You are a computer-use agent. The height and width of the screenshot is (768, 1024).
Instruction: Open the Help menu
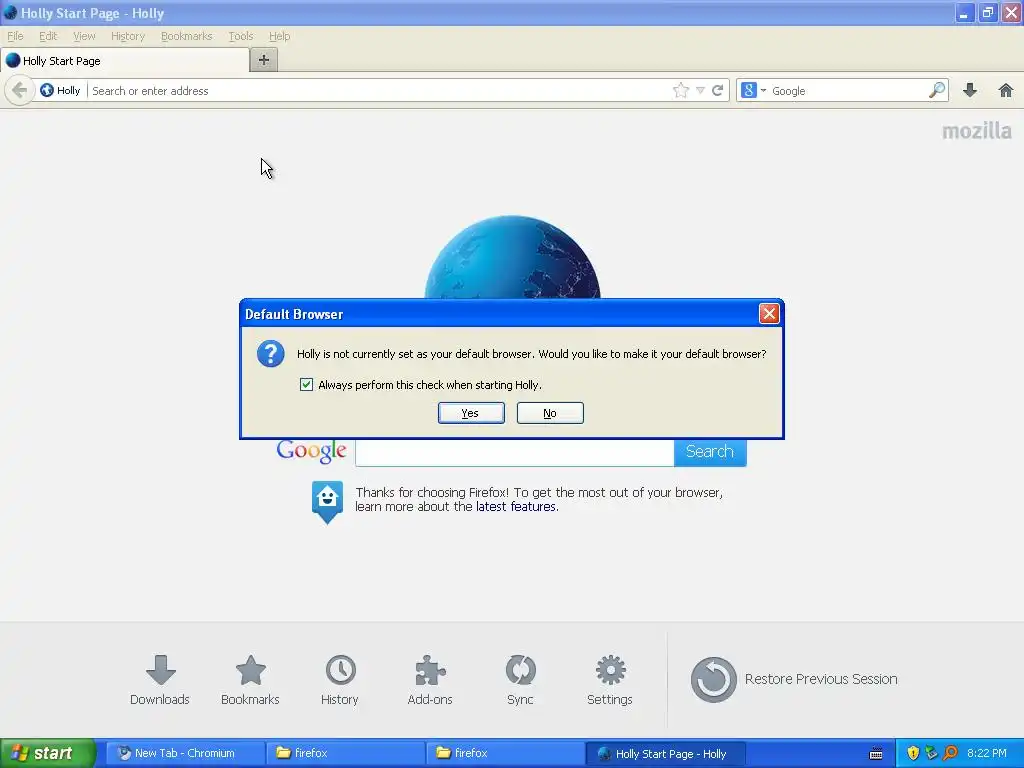[280, 36]
